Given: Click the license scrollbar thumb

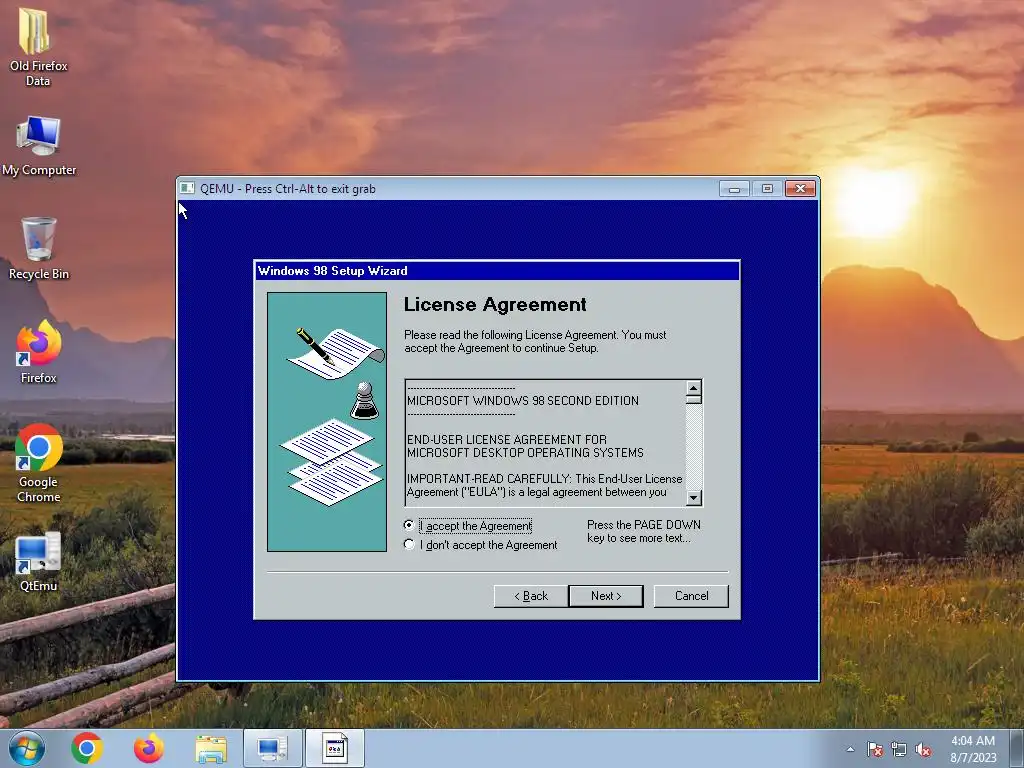Looking at the screenshot, I should (x=694, y=400).
